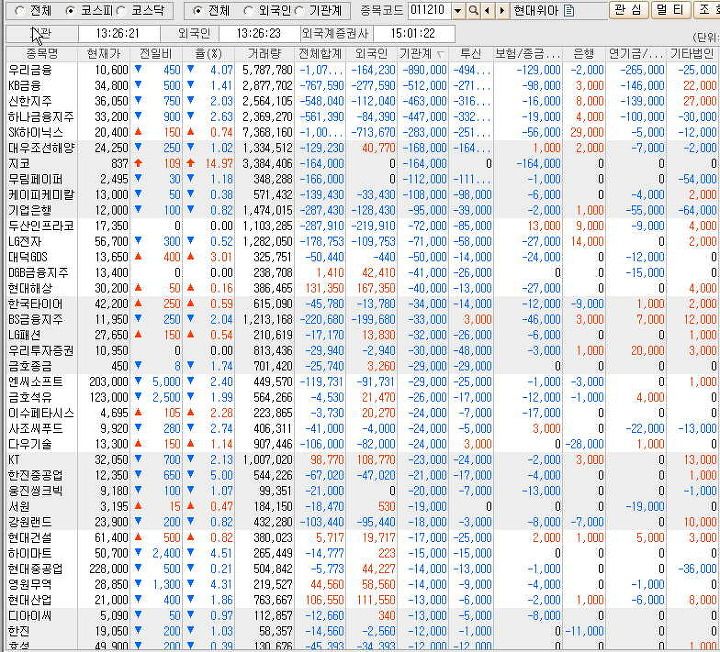720x652 pixels.
Task: Go to next stock with right arrow
Action: (502, 10)
